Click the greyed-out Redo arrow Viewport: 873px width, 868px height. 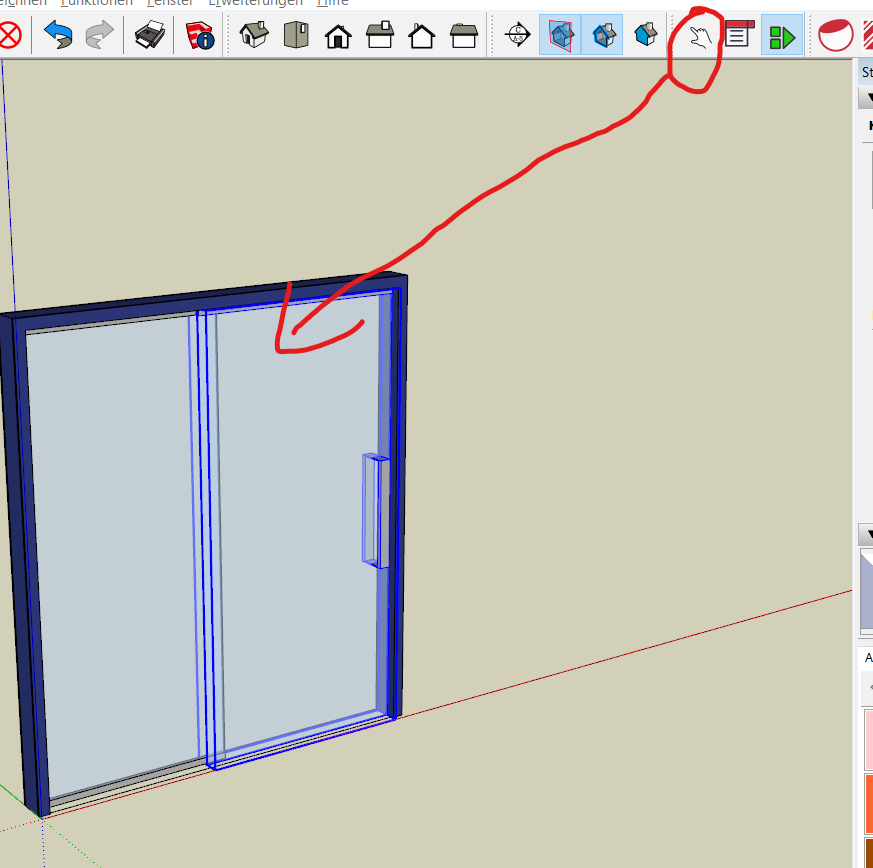coord(99,37)
